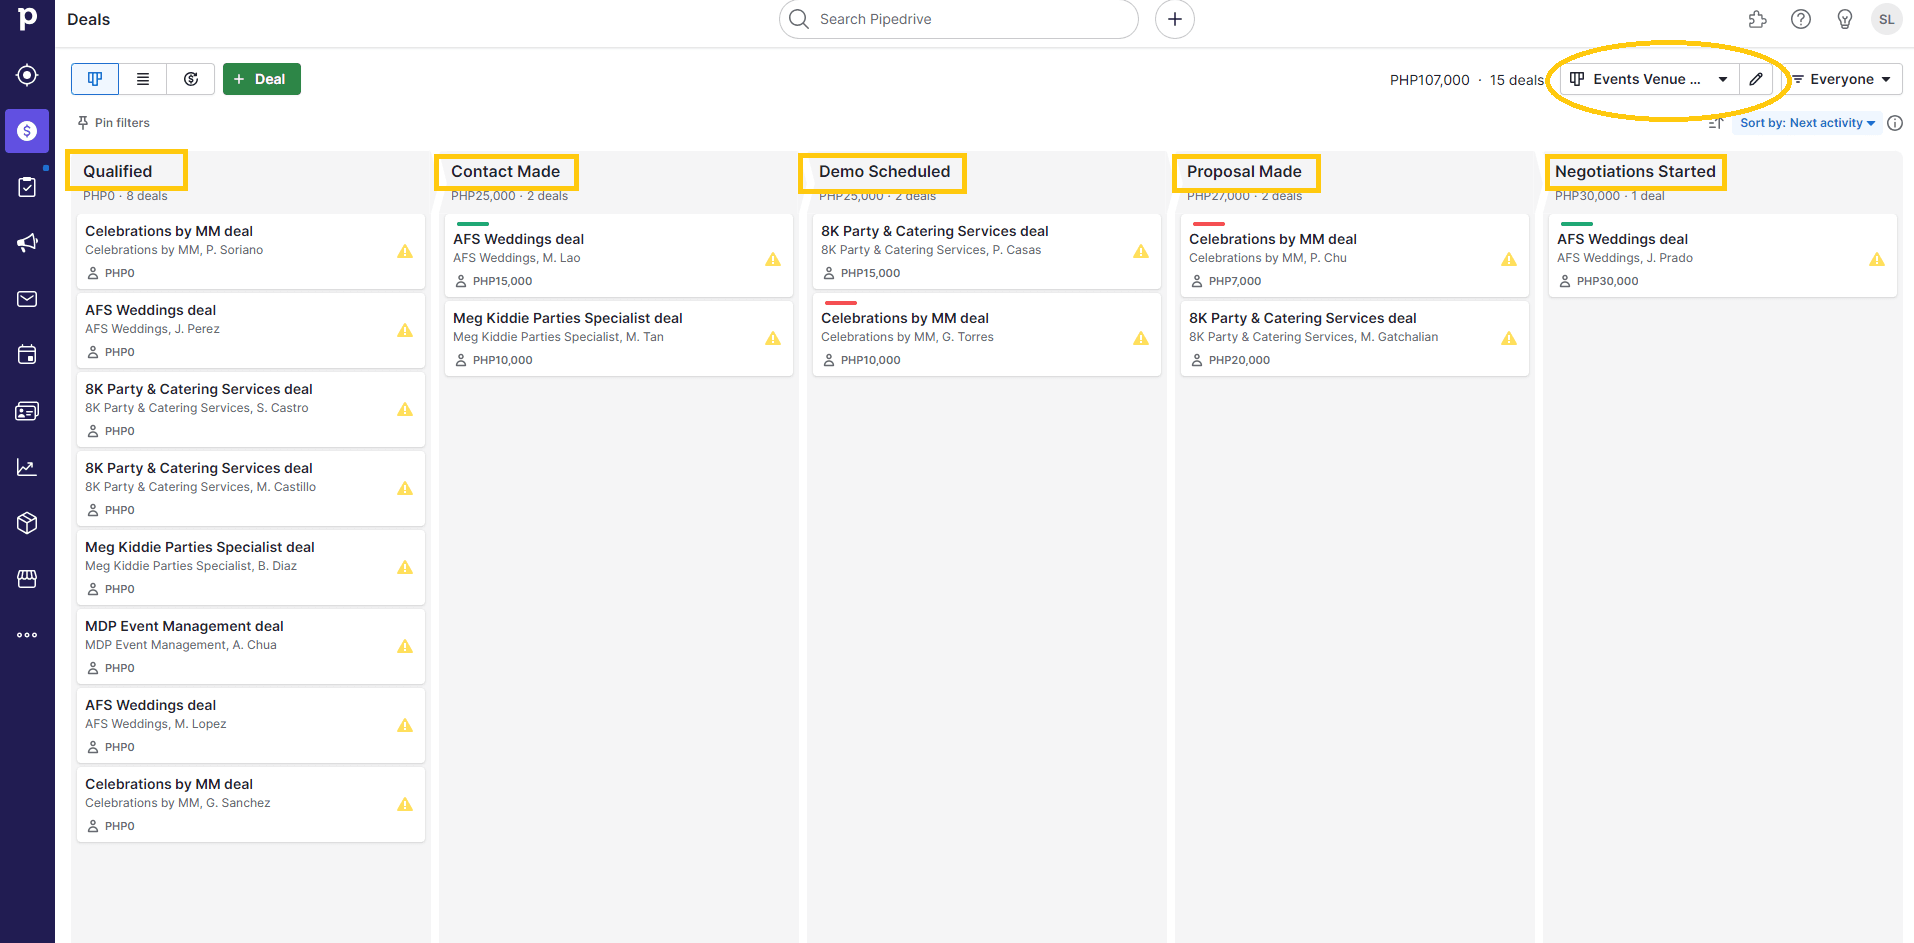Open the Mail envelope icon in sidebar
1914x943 pixels.
coord(27,299)
